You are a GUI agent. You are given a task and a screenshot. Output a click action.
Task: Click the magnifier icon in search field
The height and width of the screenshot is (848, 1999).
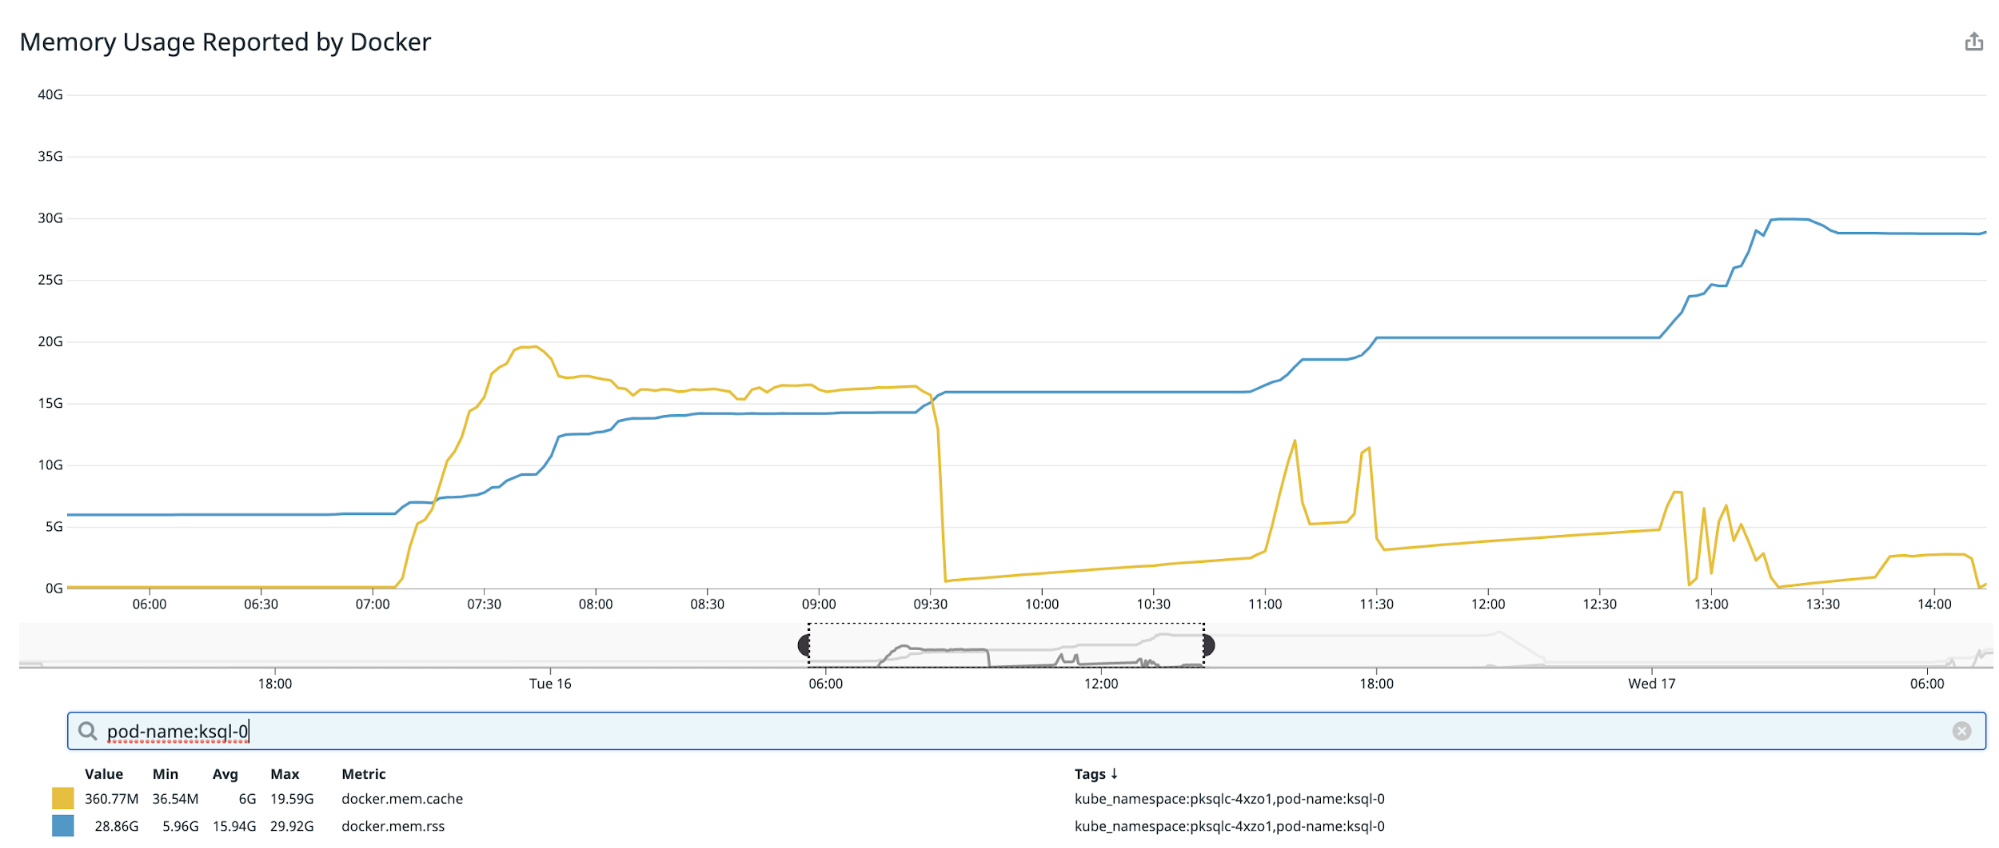click(x=88, y=731)
